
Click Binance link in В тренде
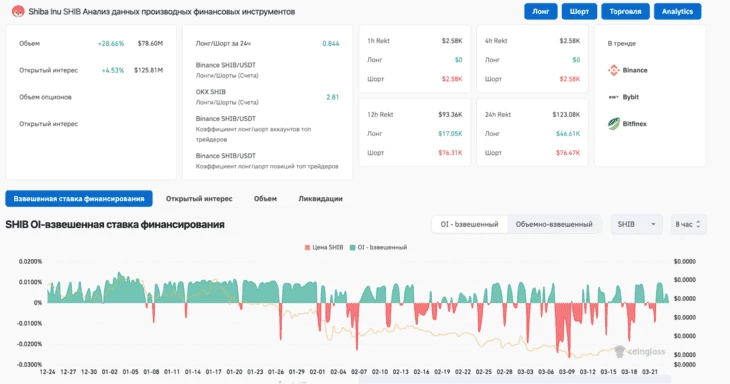tap(635, 70)
